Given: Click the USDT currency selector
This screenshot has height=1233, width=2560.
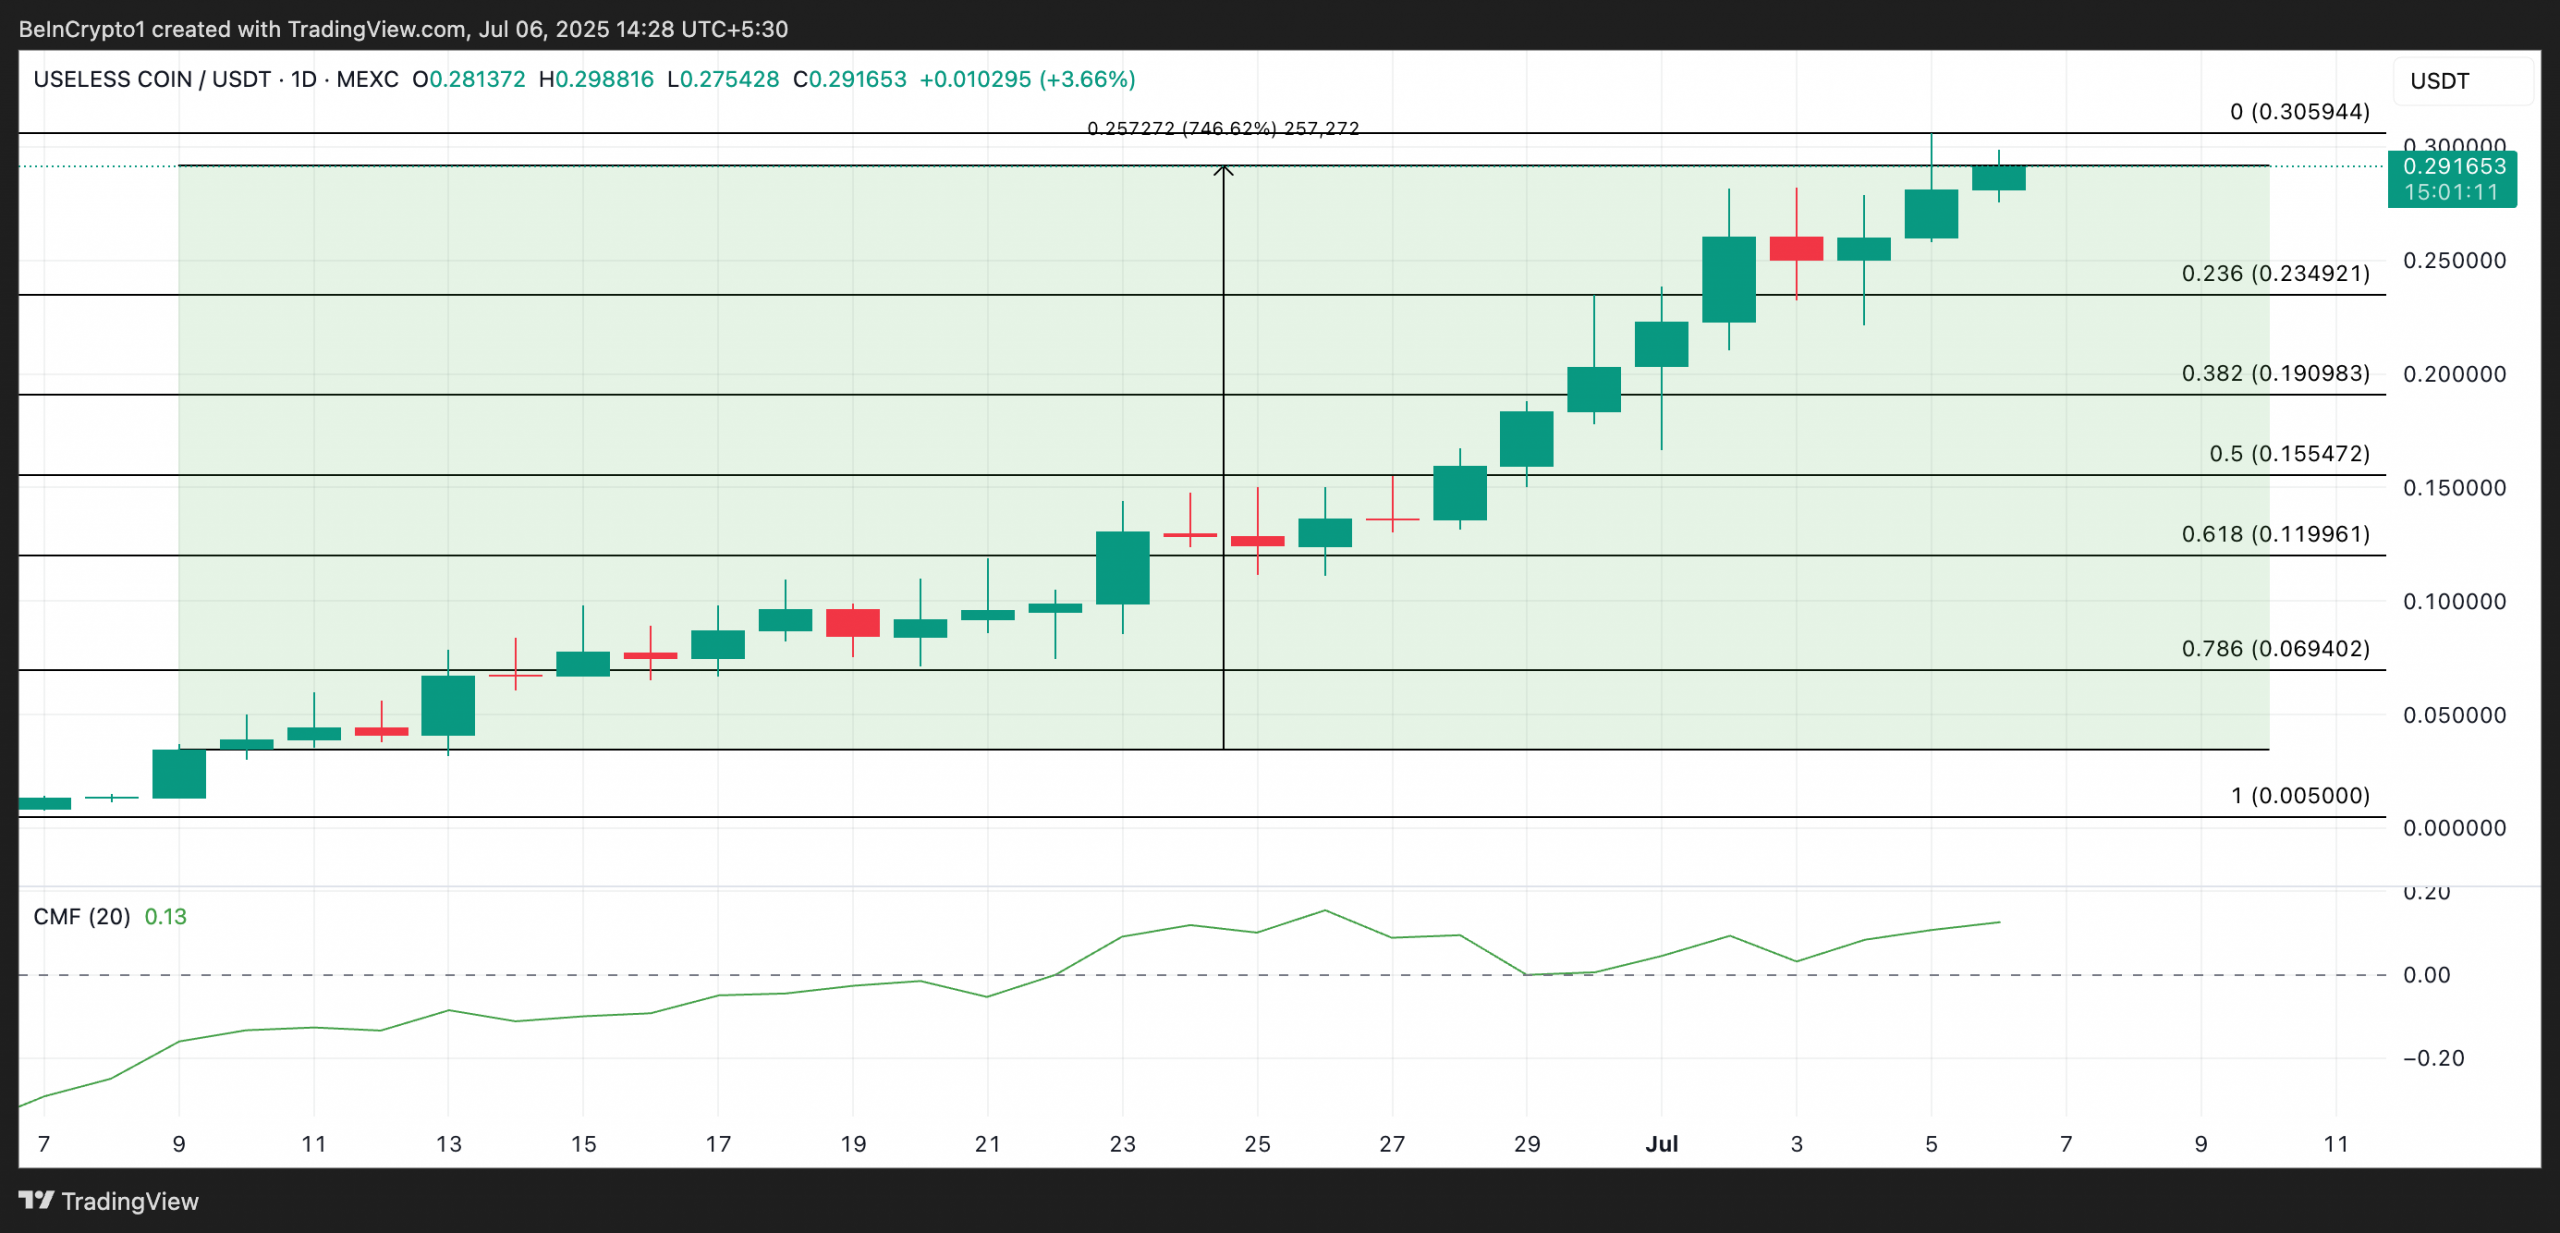Looking at the screenshot, I should pos(2439,81).
